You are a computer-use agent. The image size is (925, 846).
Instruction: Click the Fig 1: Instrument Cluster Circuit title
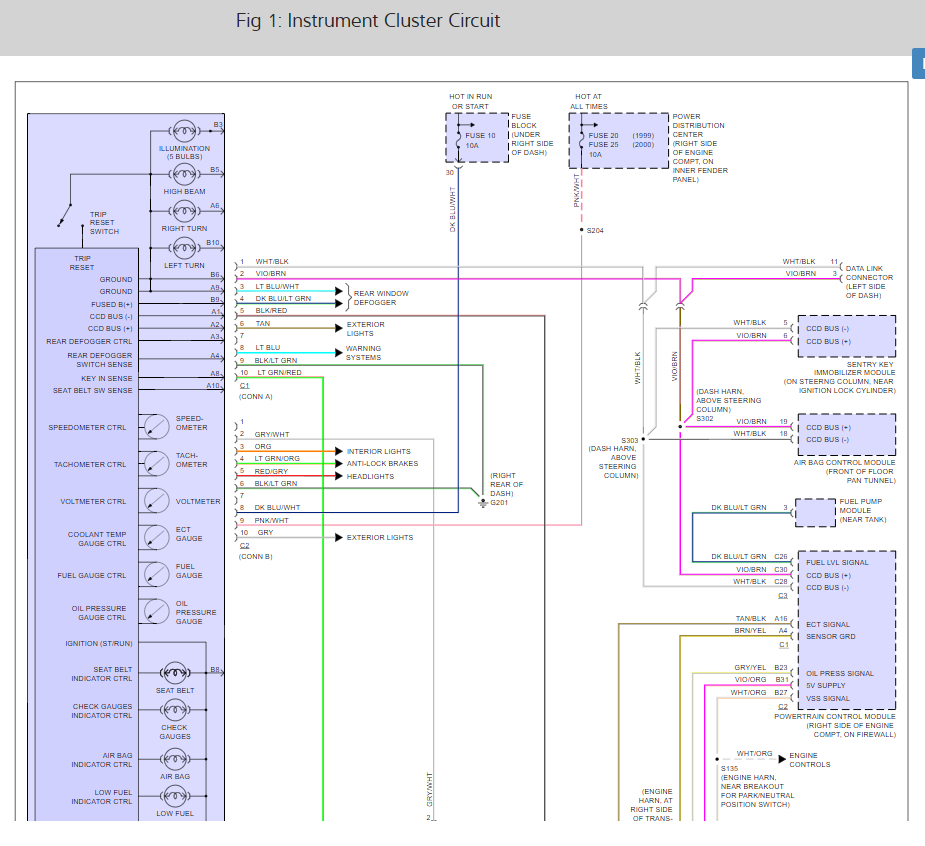[x=368, y=21]
